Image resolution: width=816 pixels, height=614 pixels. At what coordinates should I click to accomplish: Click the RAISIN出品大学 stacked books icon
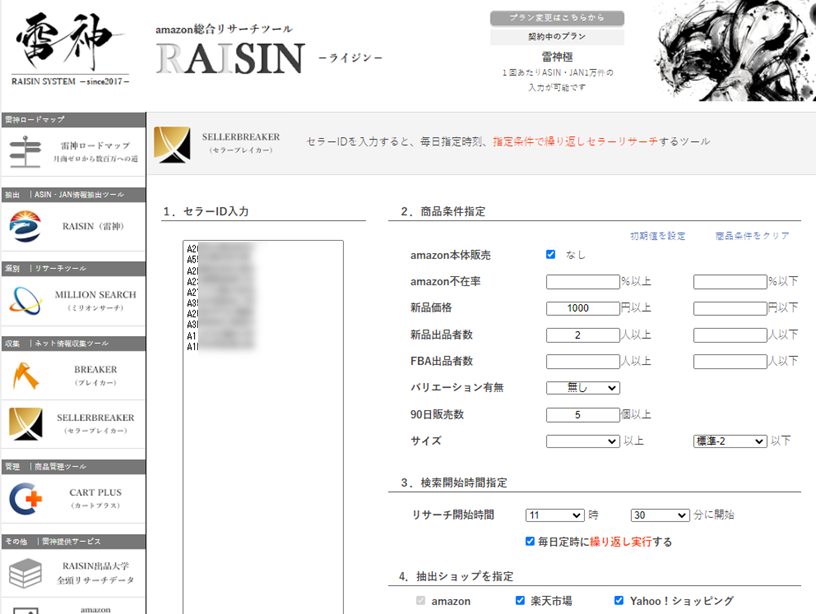click(x=25, y=573)
